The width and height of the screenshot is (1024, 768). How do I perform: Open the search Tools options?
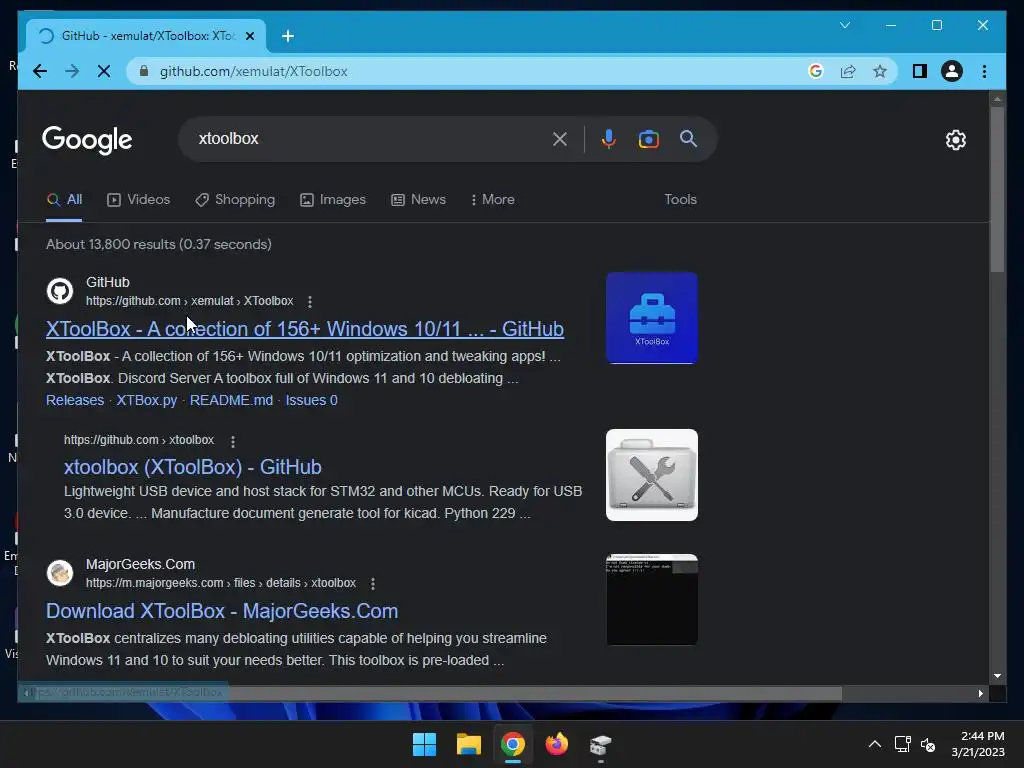tap(680, 200)
